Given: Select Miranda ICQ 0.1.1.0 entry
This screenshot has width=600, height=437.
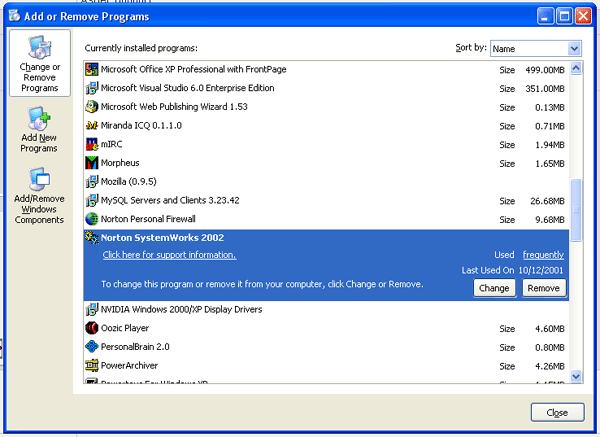Looking at the screenshot, I should (326, 126).
